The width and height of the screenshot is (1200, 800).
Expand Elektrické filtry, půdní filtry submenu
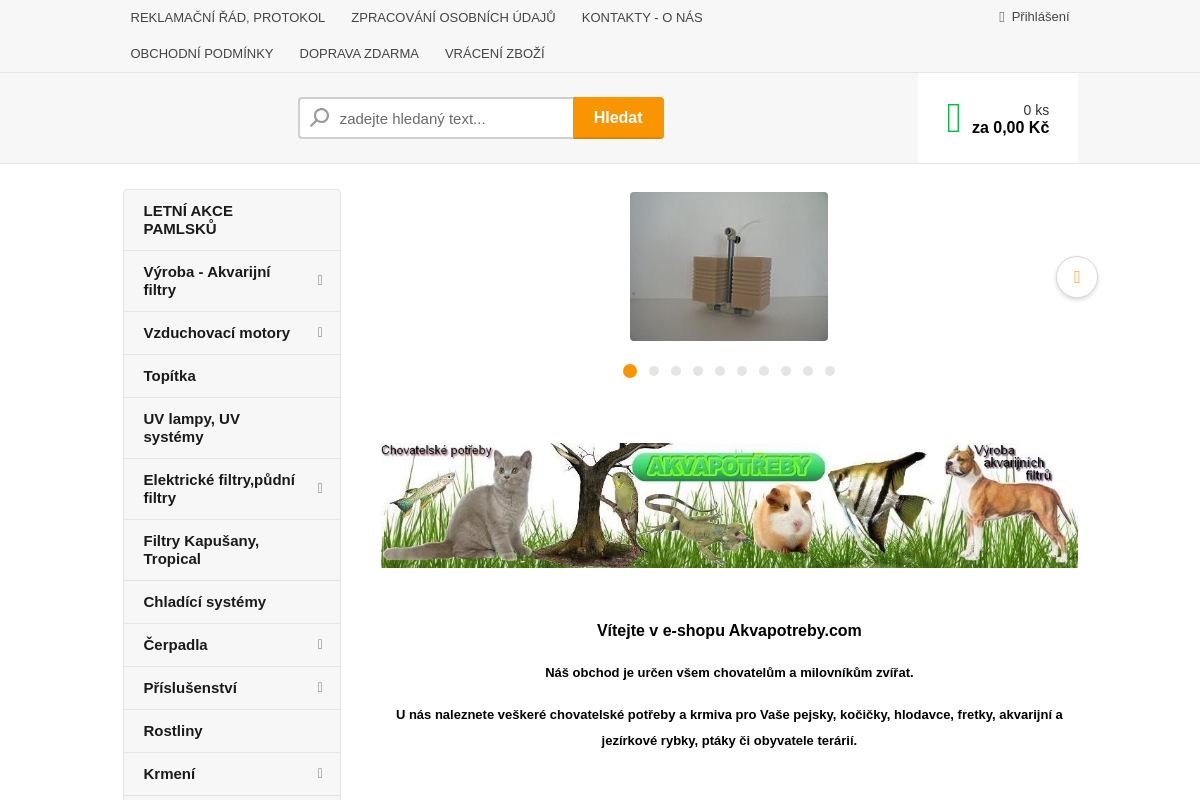[320, 488]
